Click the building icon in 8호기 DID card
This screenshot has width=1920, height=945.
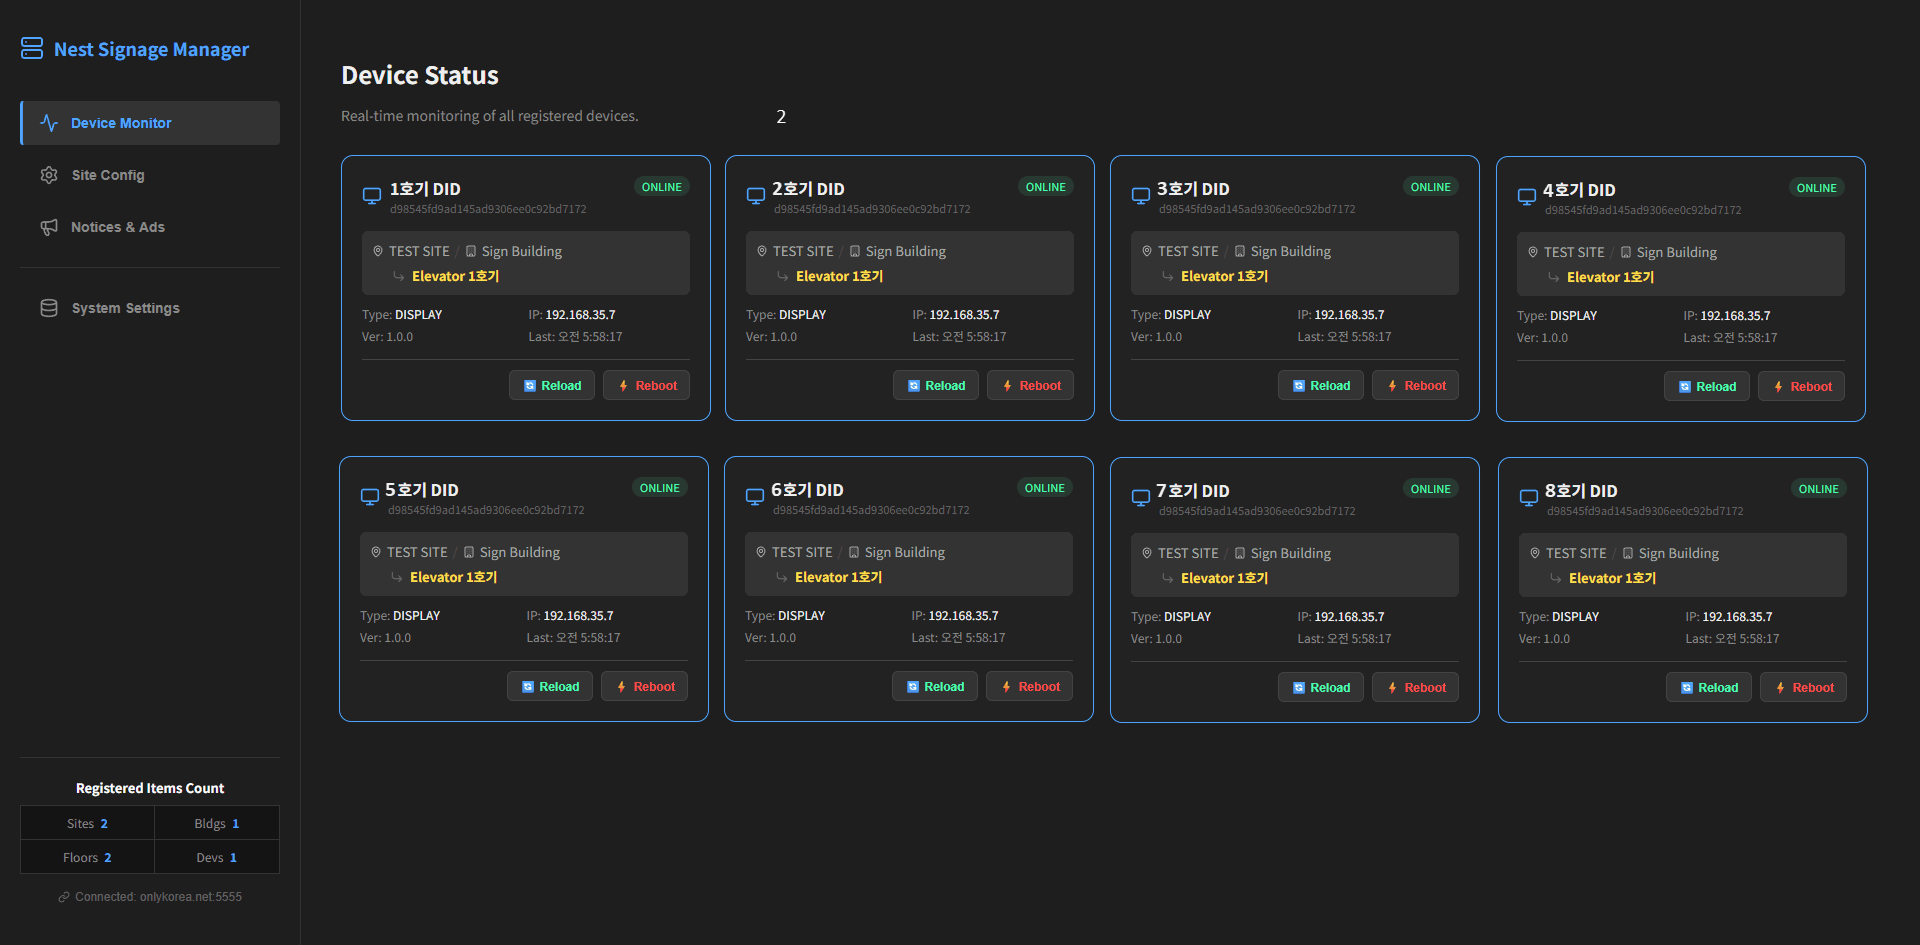tap(1628, 553)
